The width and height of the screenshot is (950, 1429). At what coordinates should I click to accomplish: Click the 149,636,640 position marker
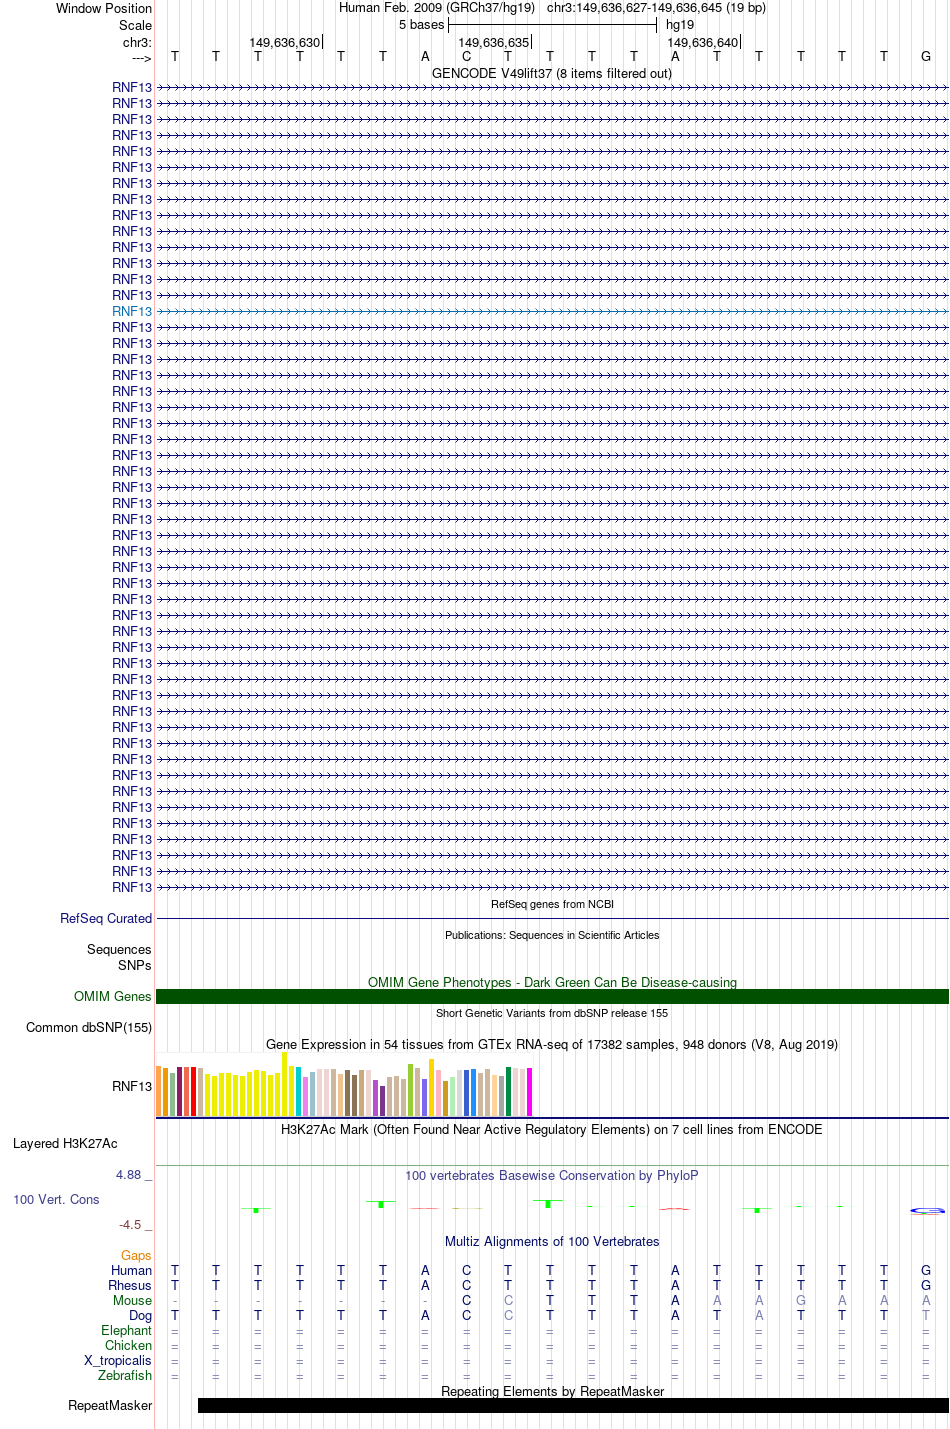click(x=703, y=43)
